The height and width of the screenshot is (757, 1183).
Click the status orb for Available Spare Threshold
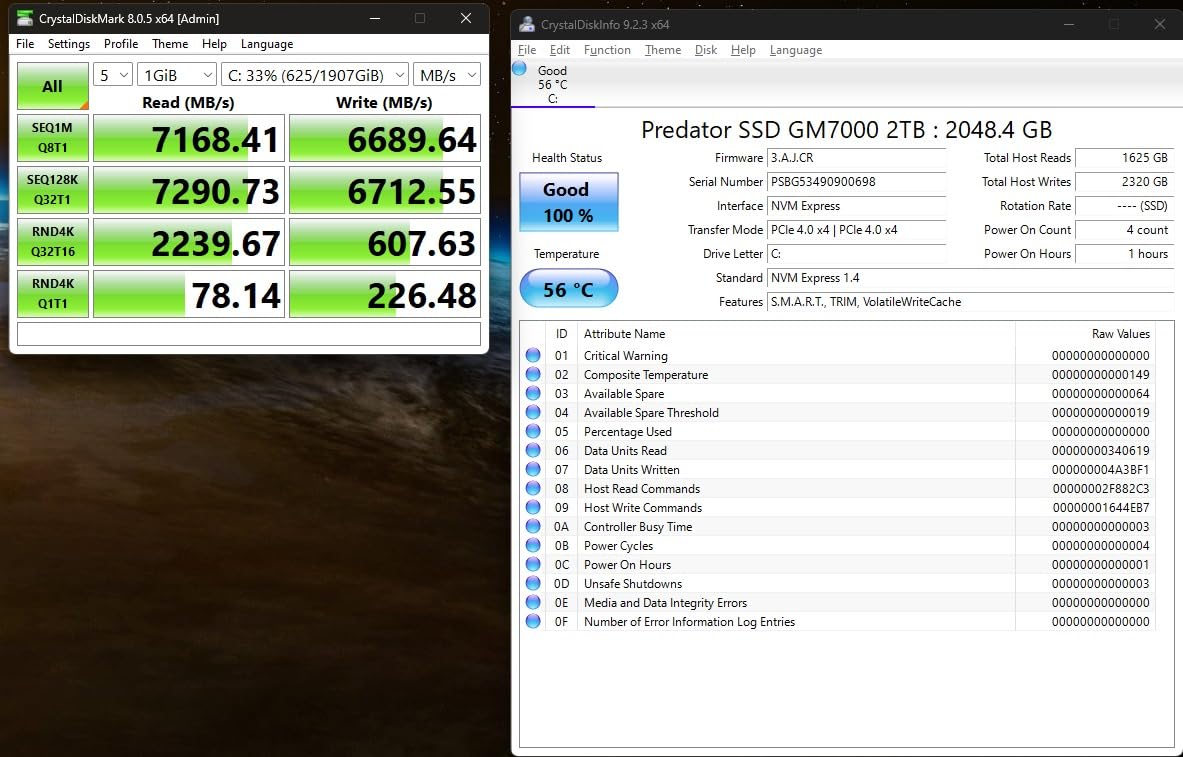(x=533, y=412)
